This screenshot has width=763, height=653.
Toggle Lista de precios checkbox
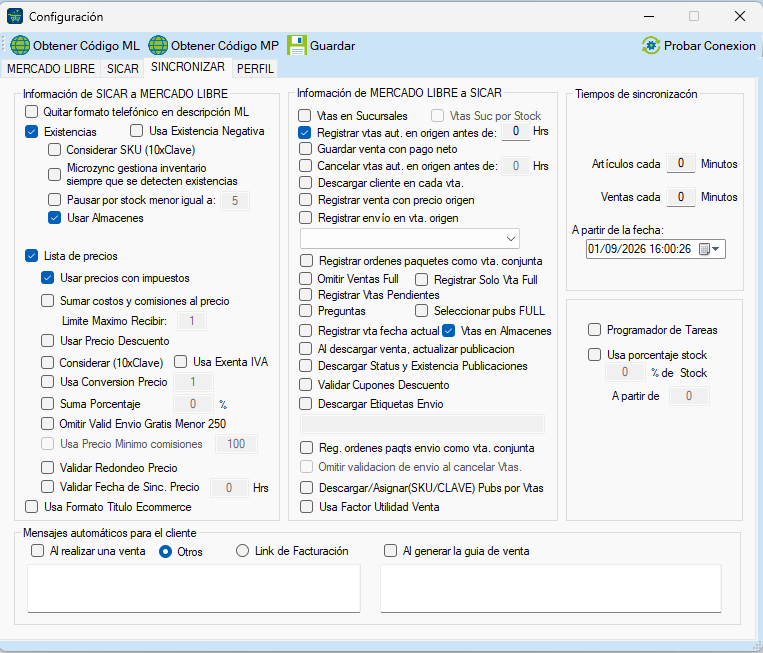pyautogui.click(x=32, y=256)
